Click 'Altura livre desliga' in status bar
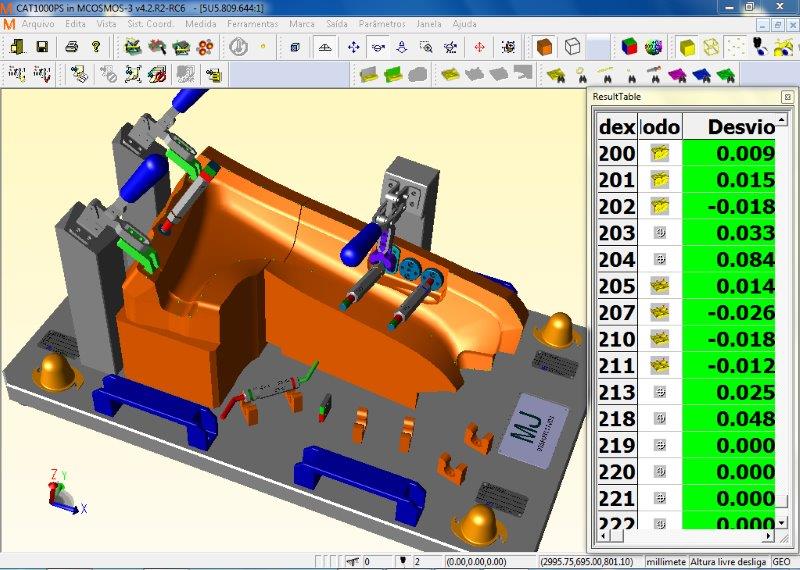Image resolution: width=800 pixels, height=570 pixels. tap(728, 561)
